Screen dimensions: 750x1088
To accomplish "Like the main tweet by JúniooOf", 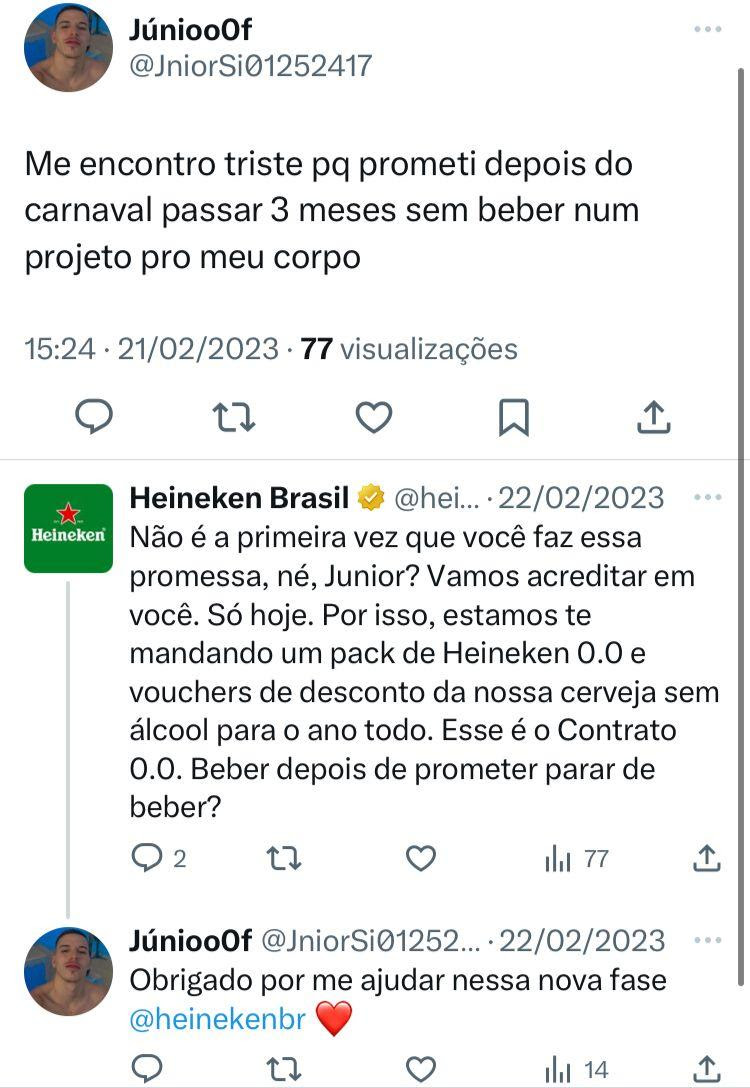I will [374, 416].
